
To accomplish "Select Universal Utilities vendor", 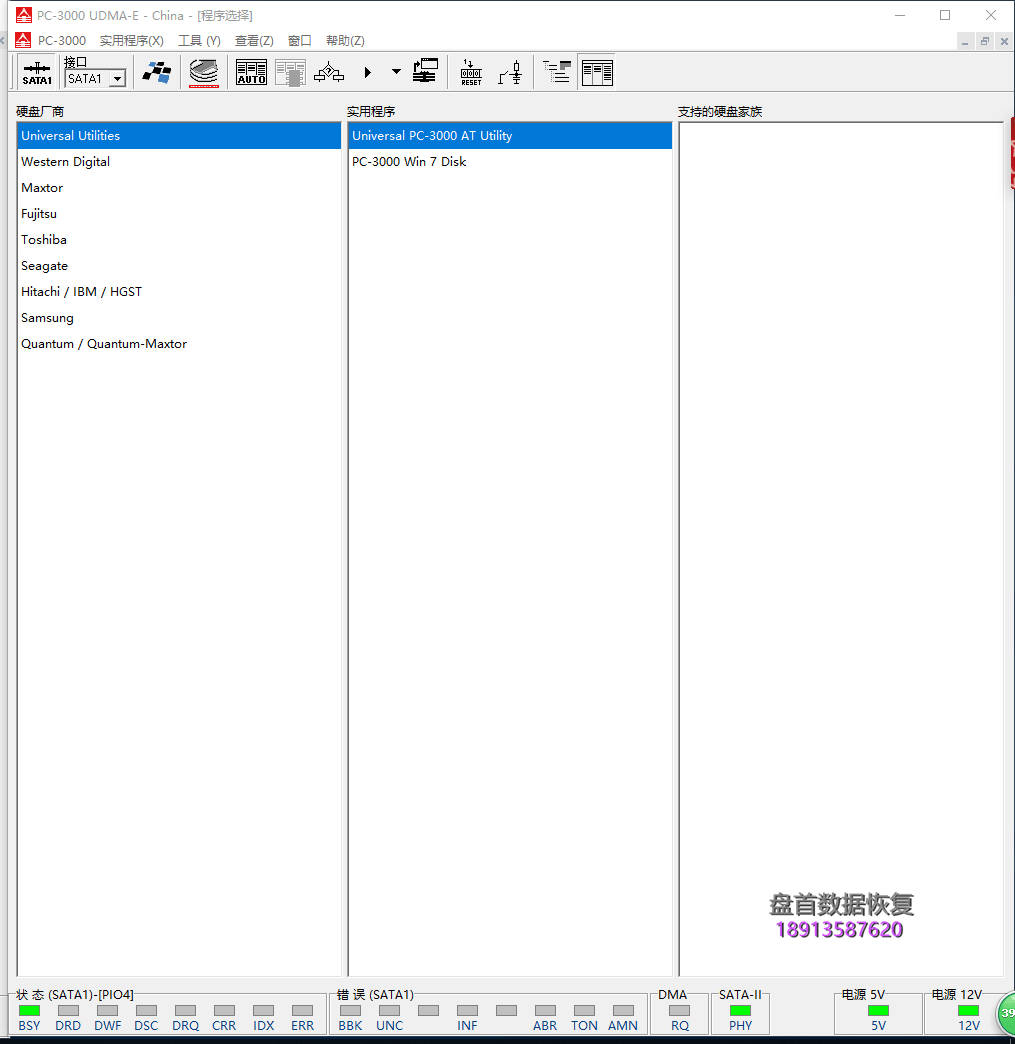I will click(178, 136).
